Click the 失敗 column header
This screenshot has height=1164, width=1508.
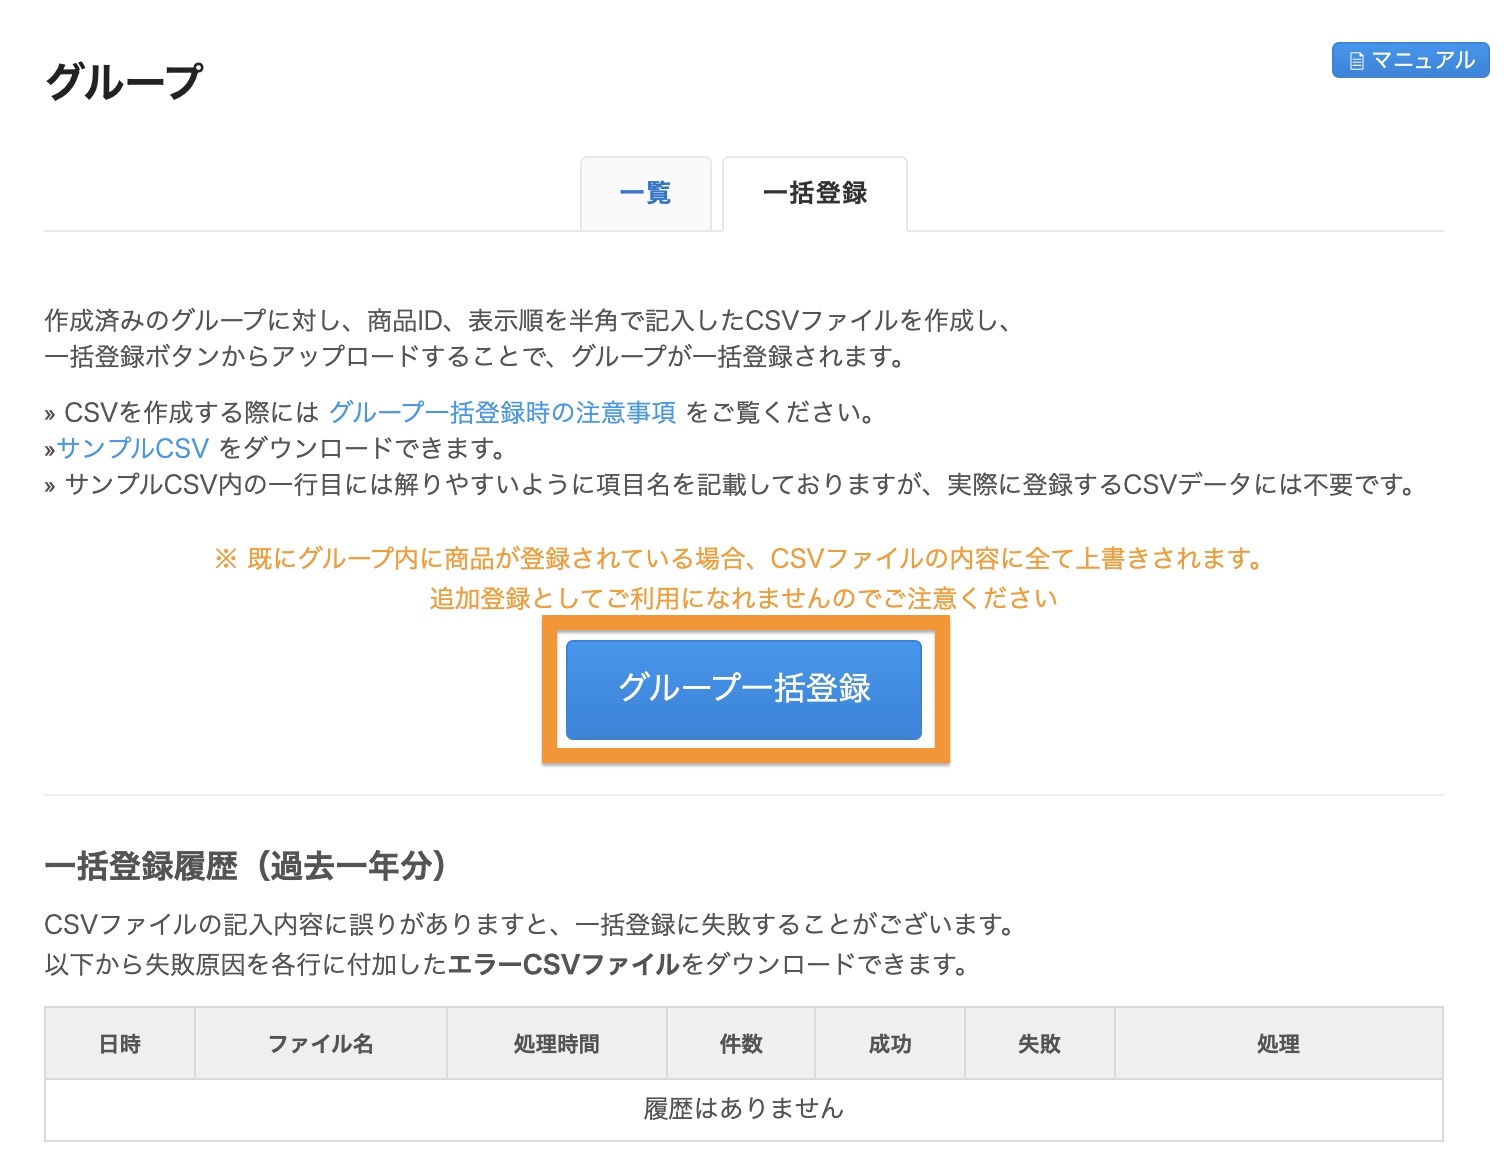click(x=1037, y=1043)
